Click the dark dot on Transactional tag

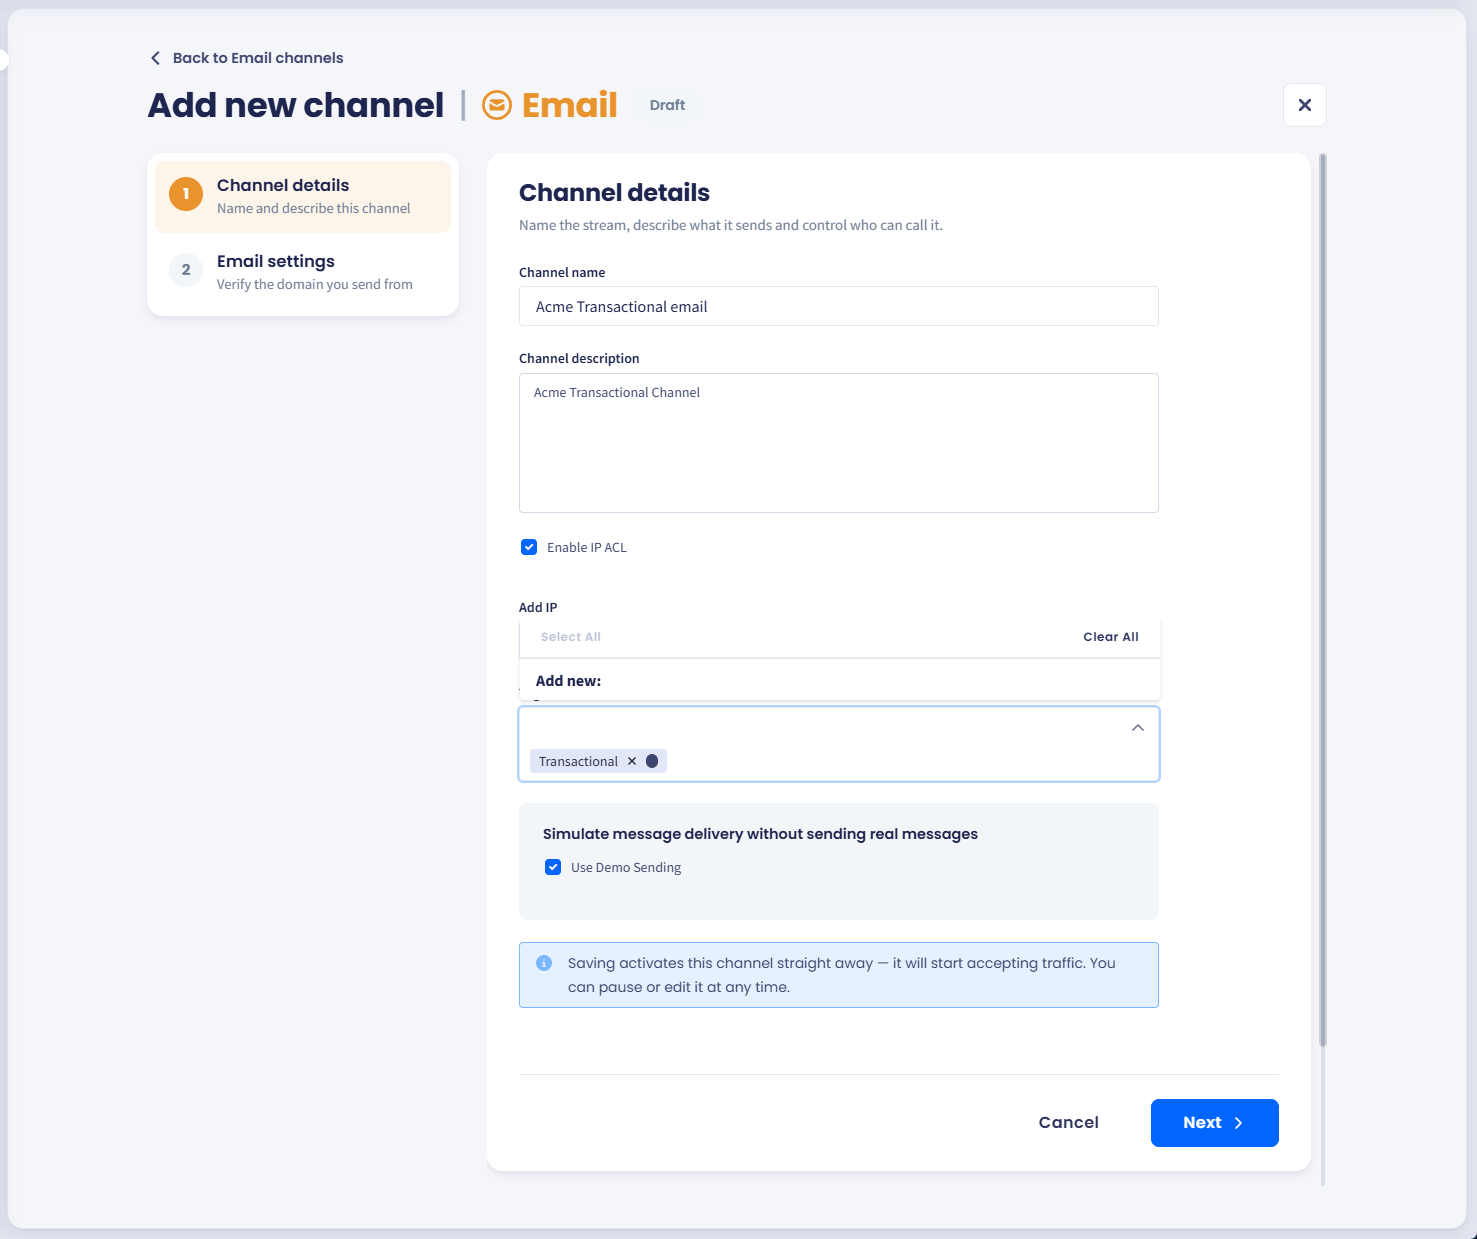tap(652, 761)
